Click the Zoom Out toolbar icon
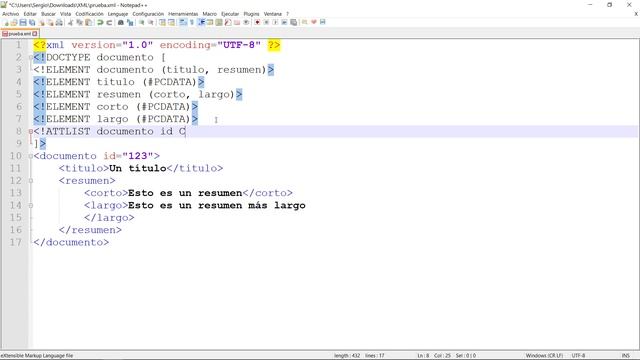The image size is (640, 360). 151,22
